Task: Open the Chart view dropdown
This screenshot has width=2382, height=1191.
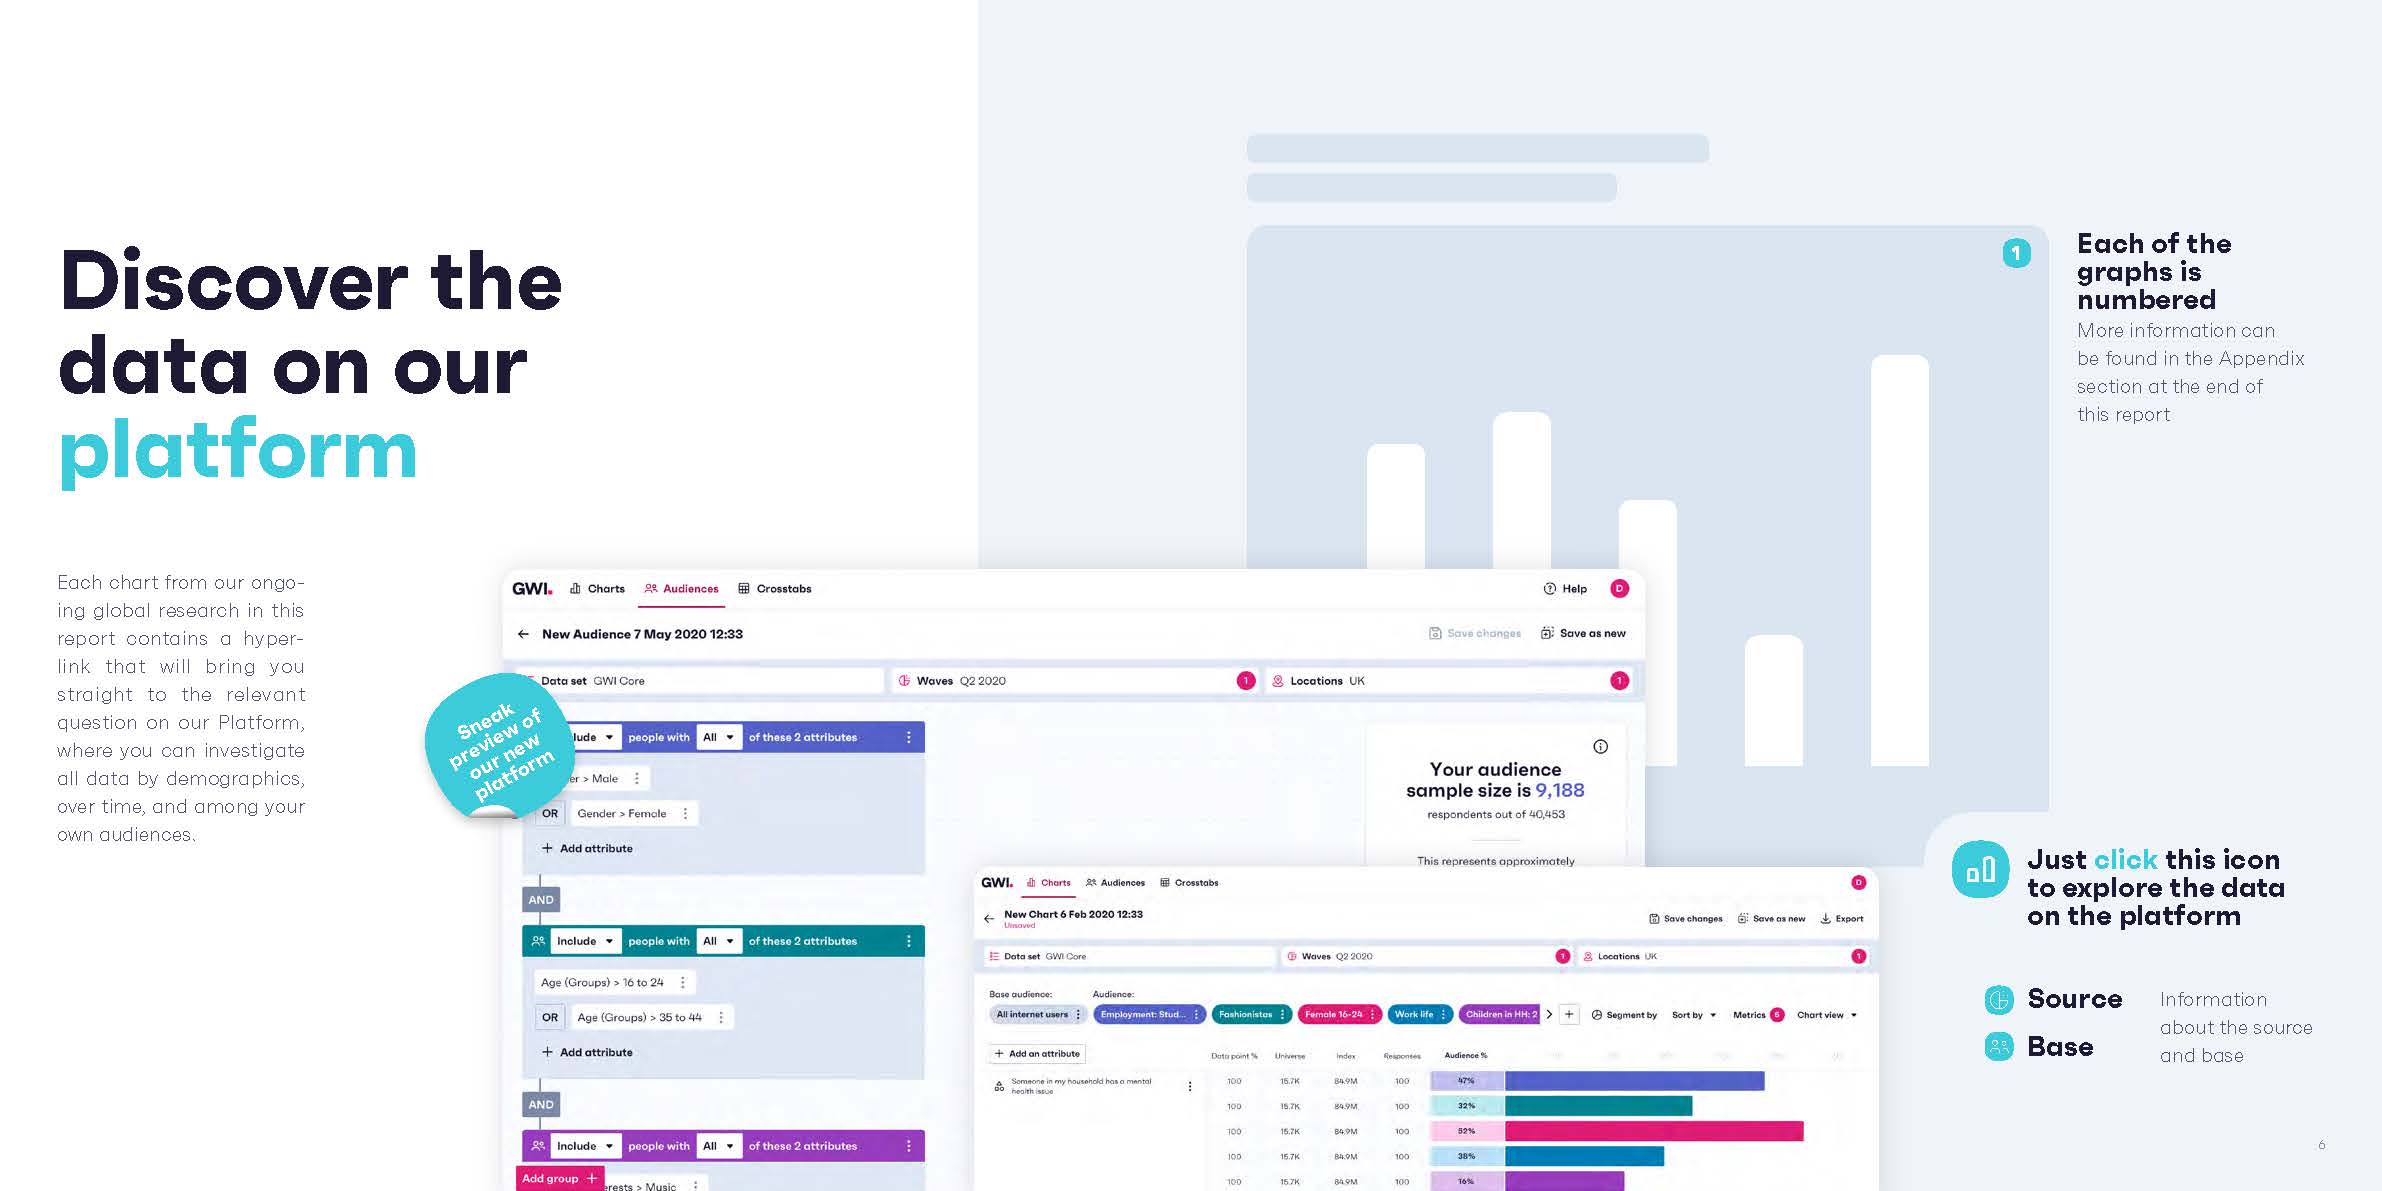Action: [x=1826, y=1015]
